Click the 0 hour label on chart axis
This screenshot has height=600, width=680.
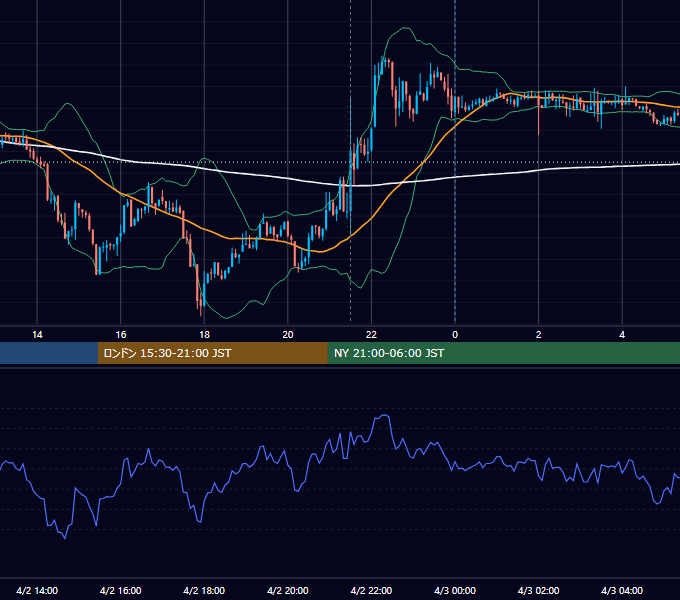[455, 335]
